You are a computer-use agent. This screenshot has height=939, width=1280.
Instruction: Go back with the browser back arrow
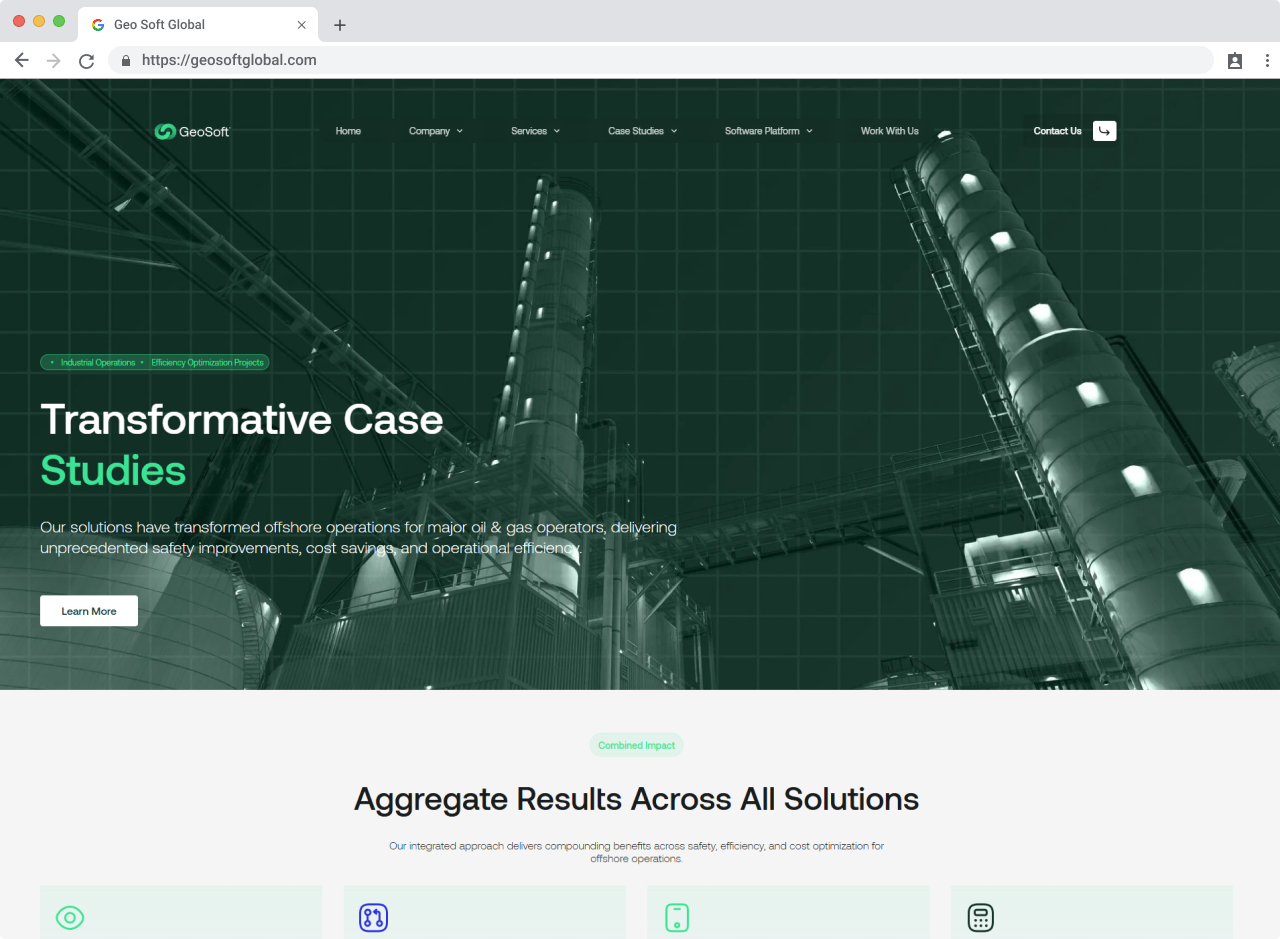point(22,61)
